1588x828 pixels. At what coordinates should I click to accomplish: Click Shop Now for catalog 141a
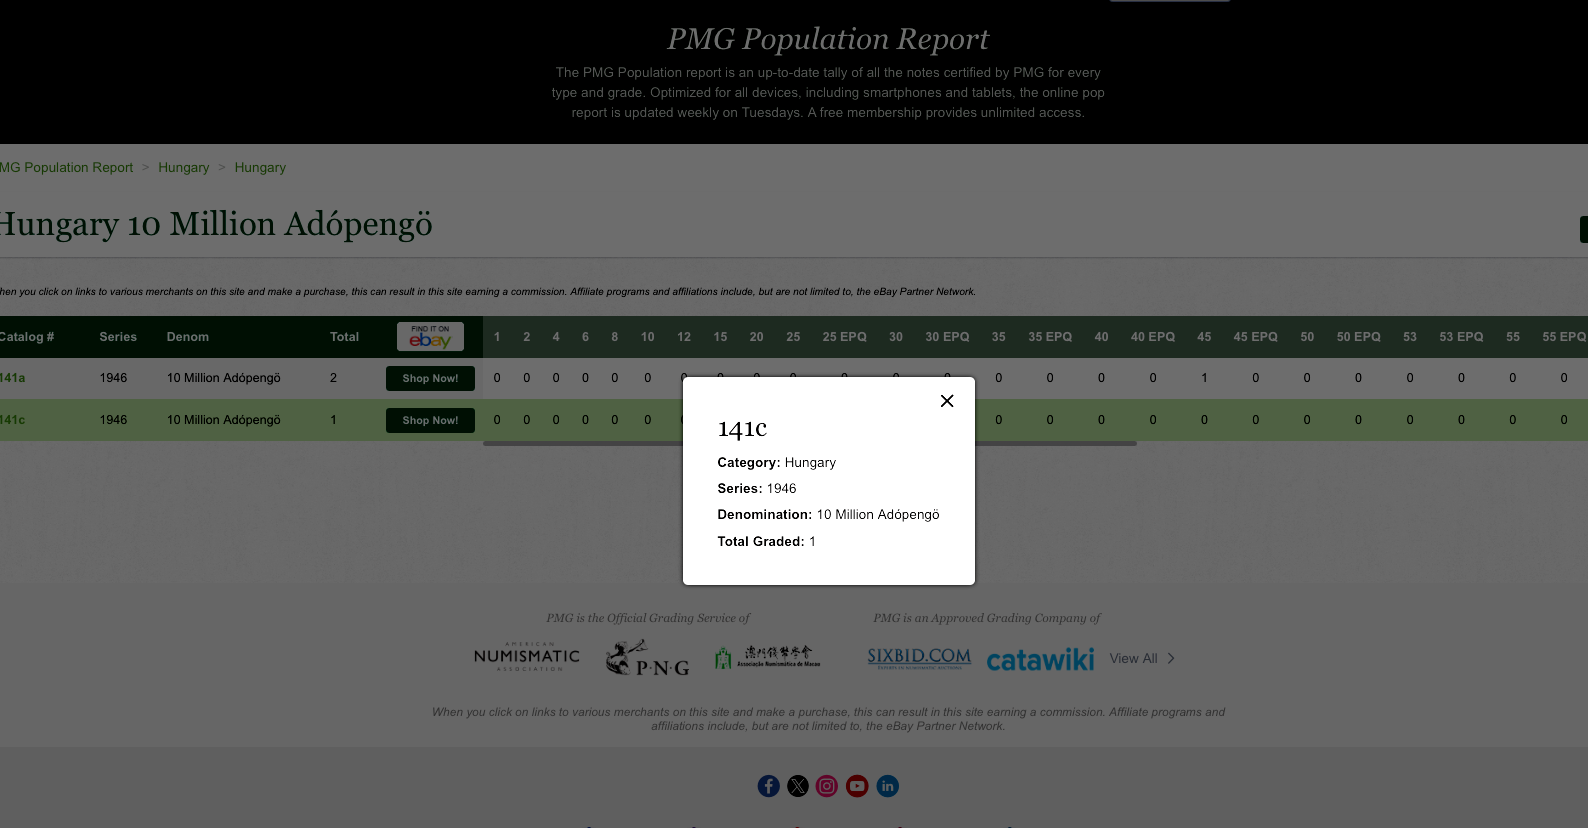click(430, 378)
